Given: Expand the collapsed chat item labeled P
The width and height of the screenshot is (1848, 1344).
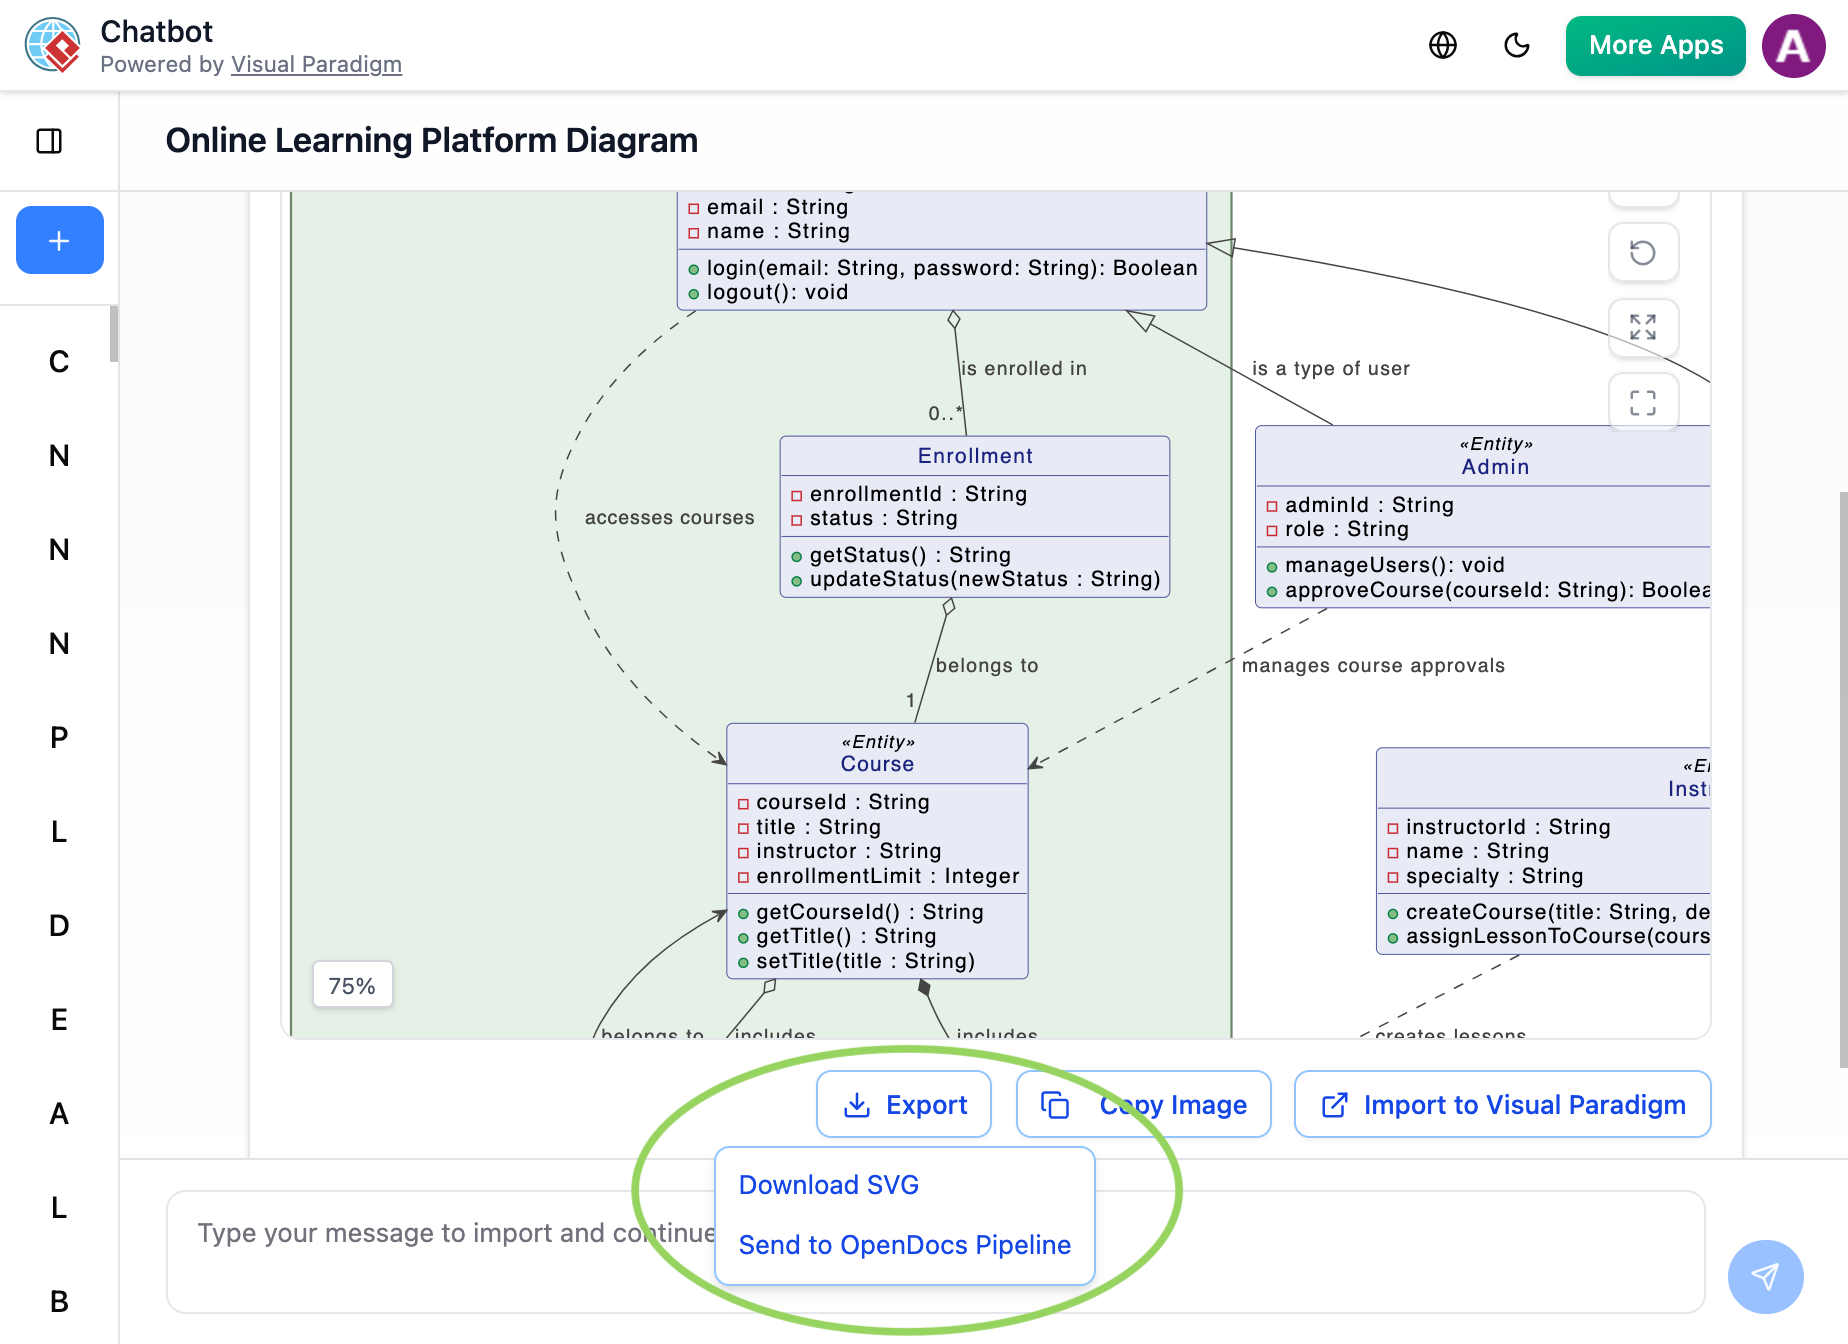Looking at the screenshot, I should [x=58, y=737].
